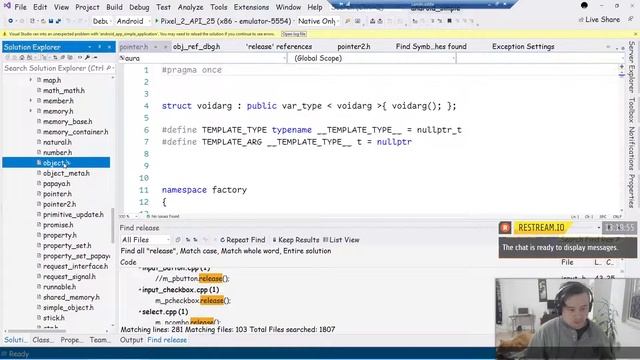640x360 pixels.
Task: Click the Open log file button
Action: tap(294, 34)
